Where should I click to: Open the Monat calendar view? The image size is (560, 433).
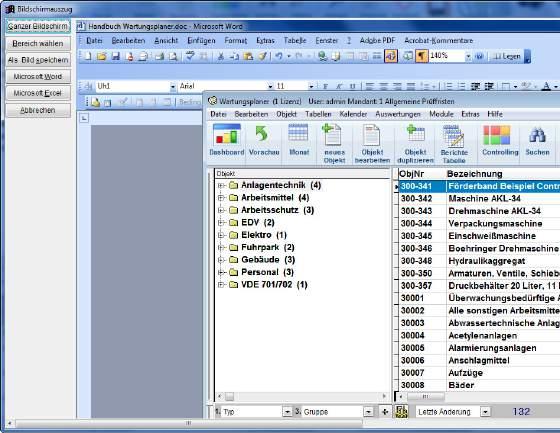pos(299,140)
